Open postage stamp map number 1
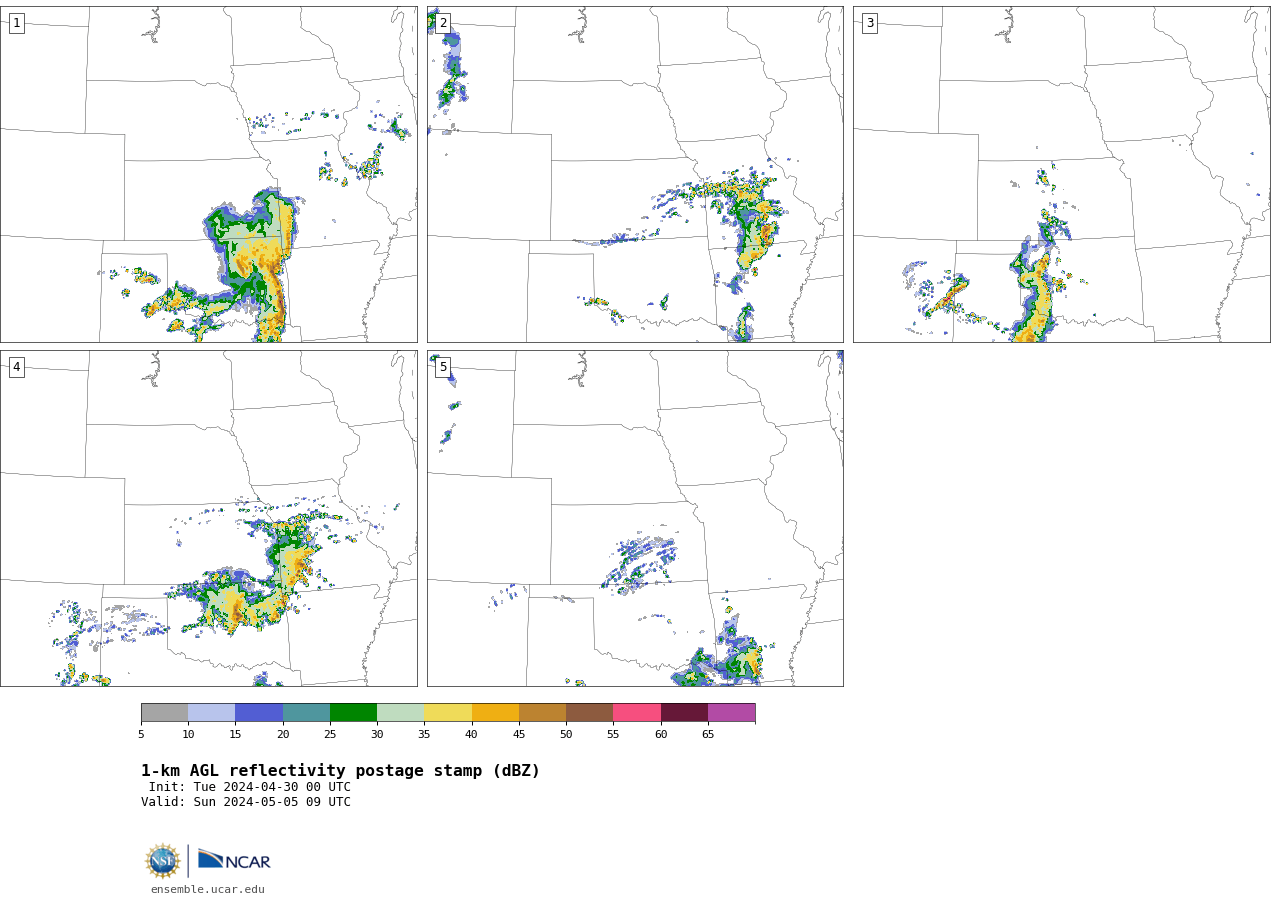 [209, 174]
